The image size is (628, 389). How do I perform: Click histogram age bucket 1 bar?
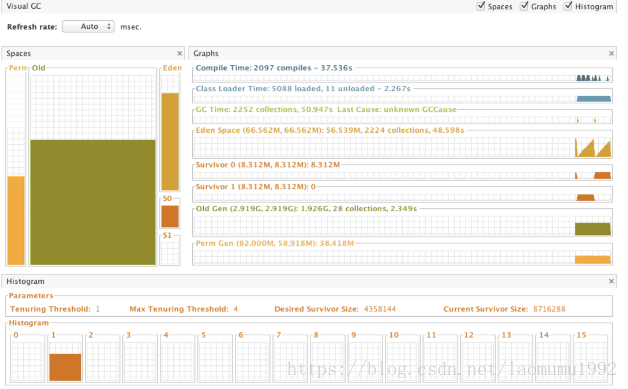[65, 367]
